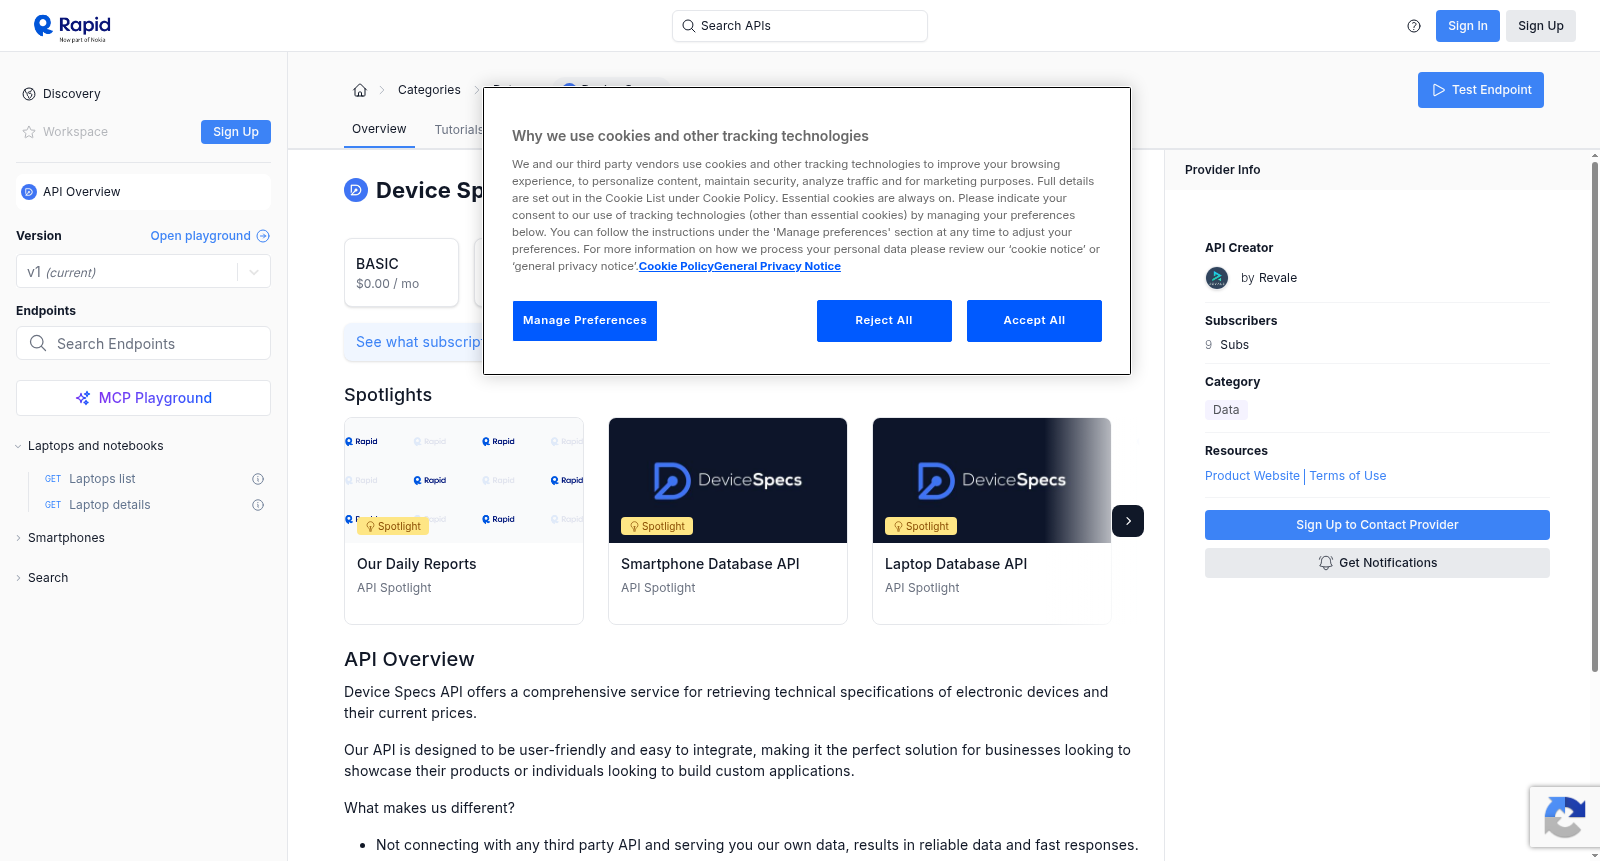Select Discovery in the sidebar
1600x861 pixels.
72,94
